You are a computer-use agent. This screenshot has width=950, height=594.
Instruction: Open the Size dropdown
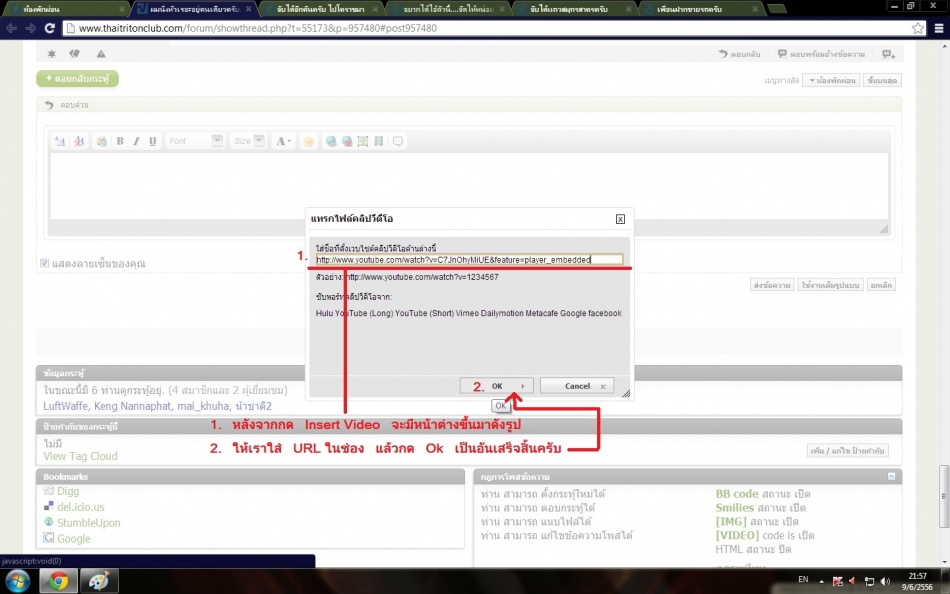(248, 142)
